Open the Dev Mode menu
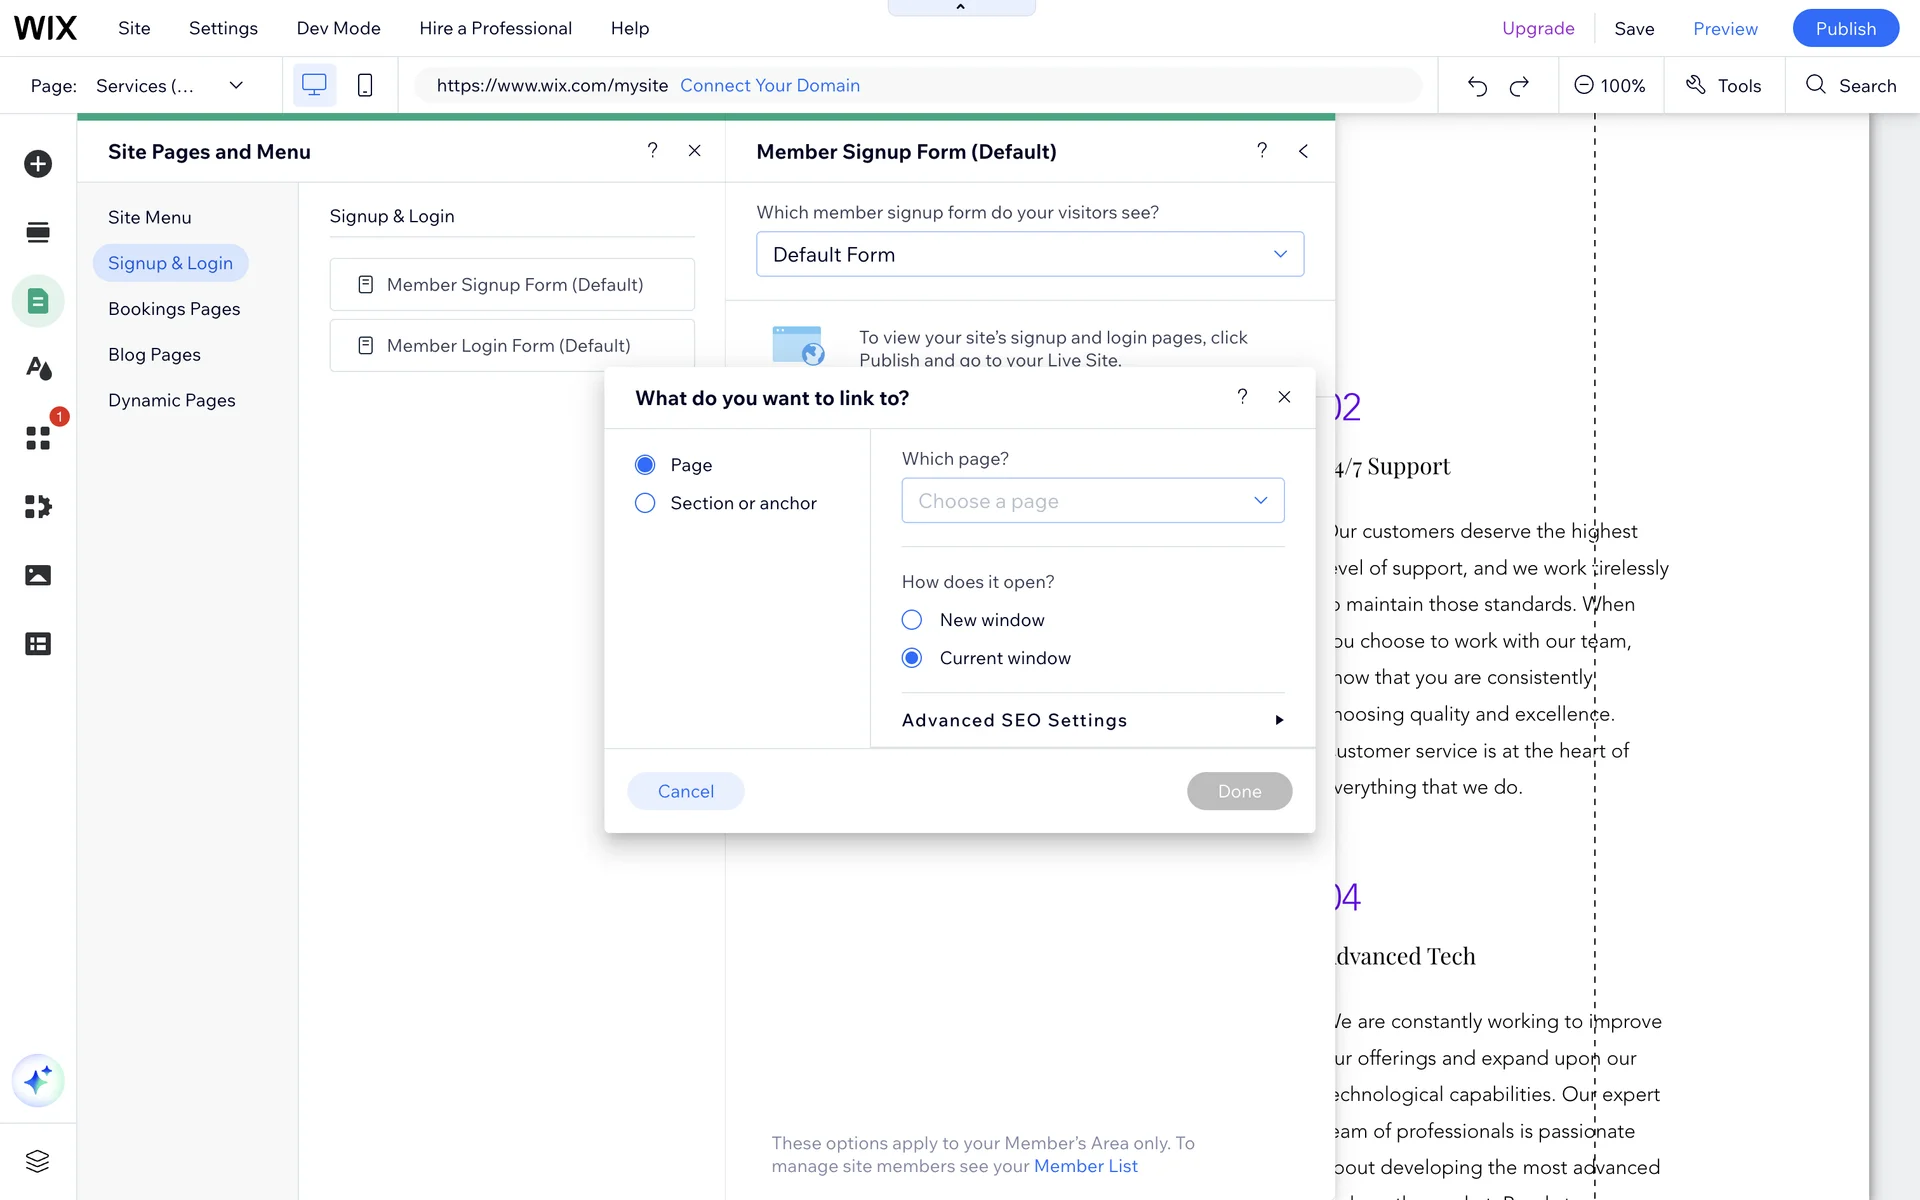 tap(338, 28)
